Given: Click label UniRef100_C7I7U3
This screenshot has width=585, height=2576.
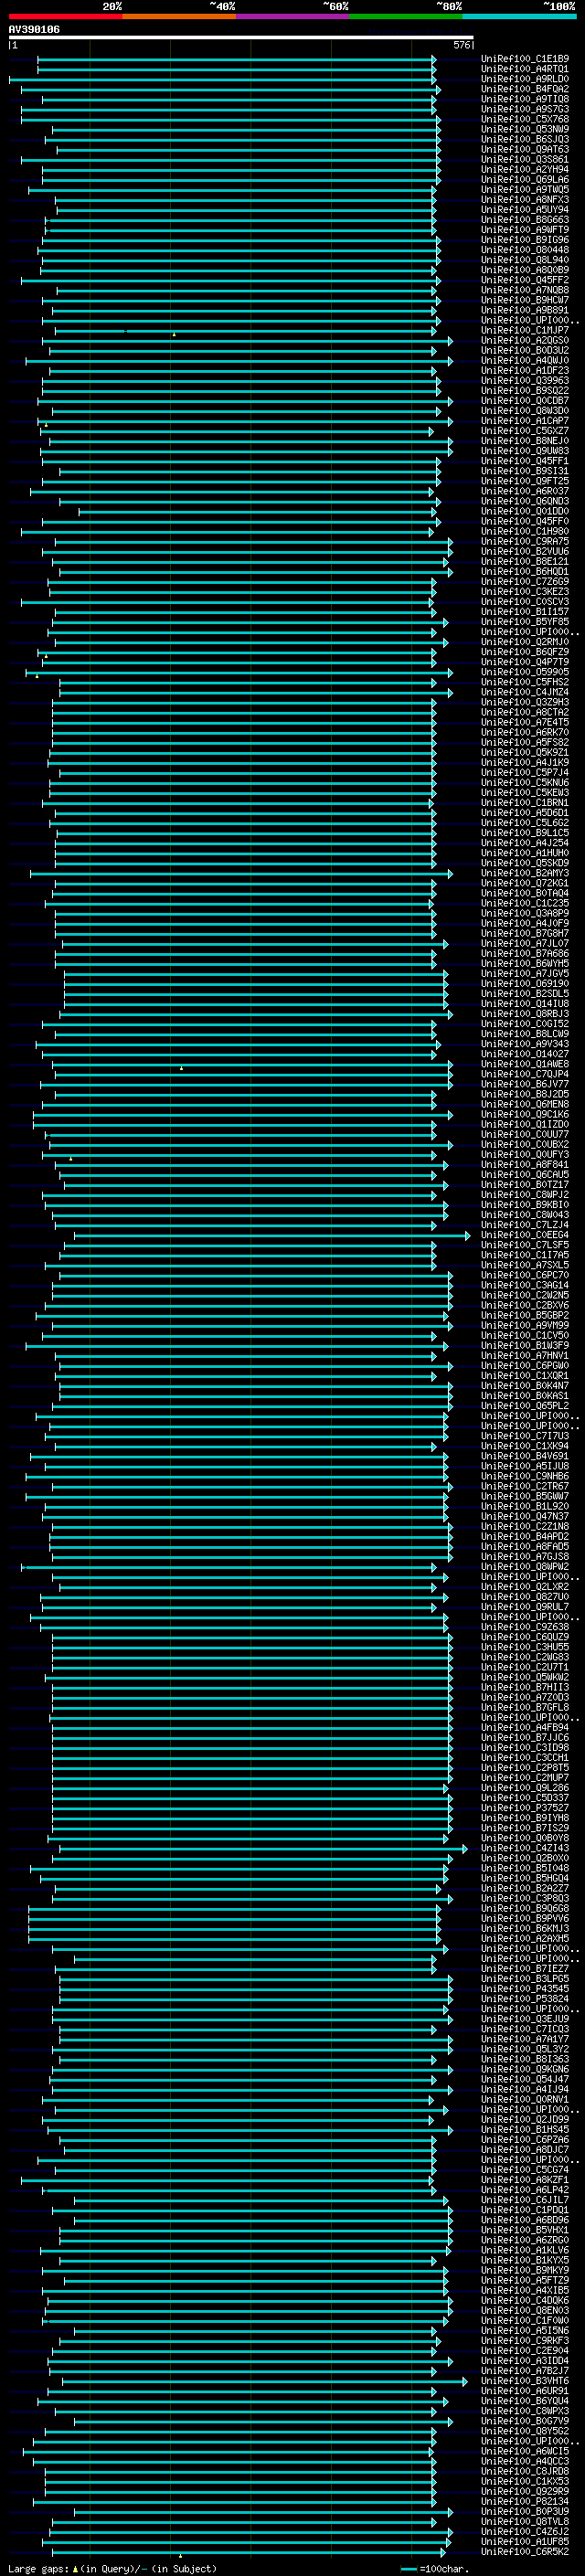Looking at the screenshot, I should click(525, 1436).
